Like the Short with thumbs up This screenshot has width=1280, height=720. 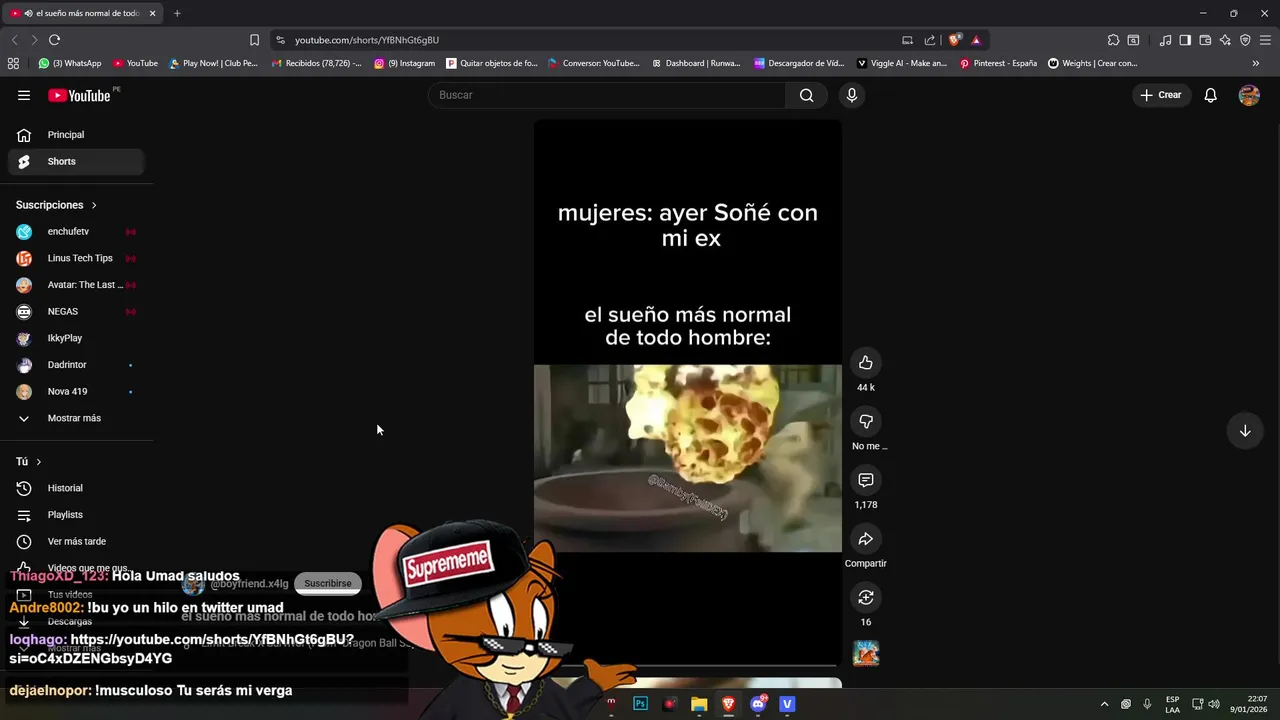(x=866, y=363)
